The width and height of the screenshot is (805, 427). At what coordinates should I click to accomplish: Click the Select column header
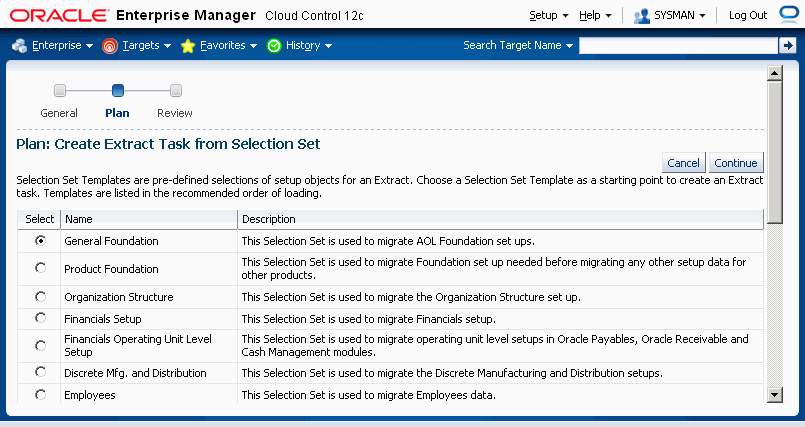(x=40, y=219)
